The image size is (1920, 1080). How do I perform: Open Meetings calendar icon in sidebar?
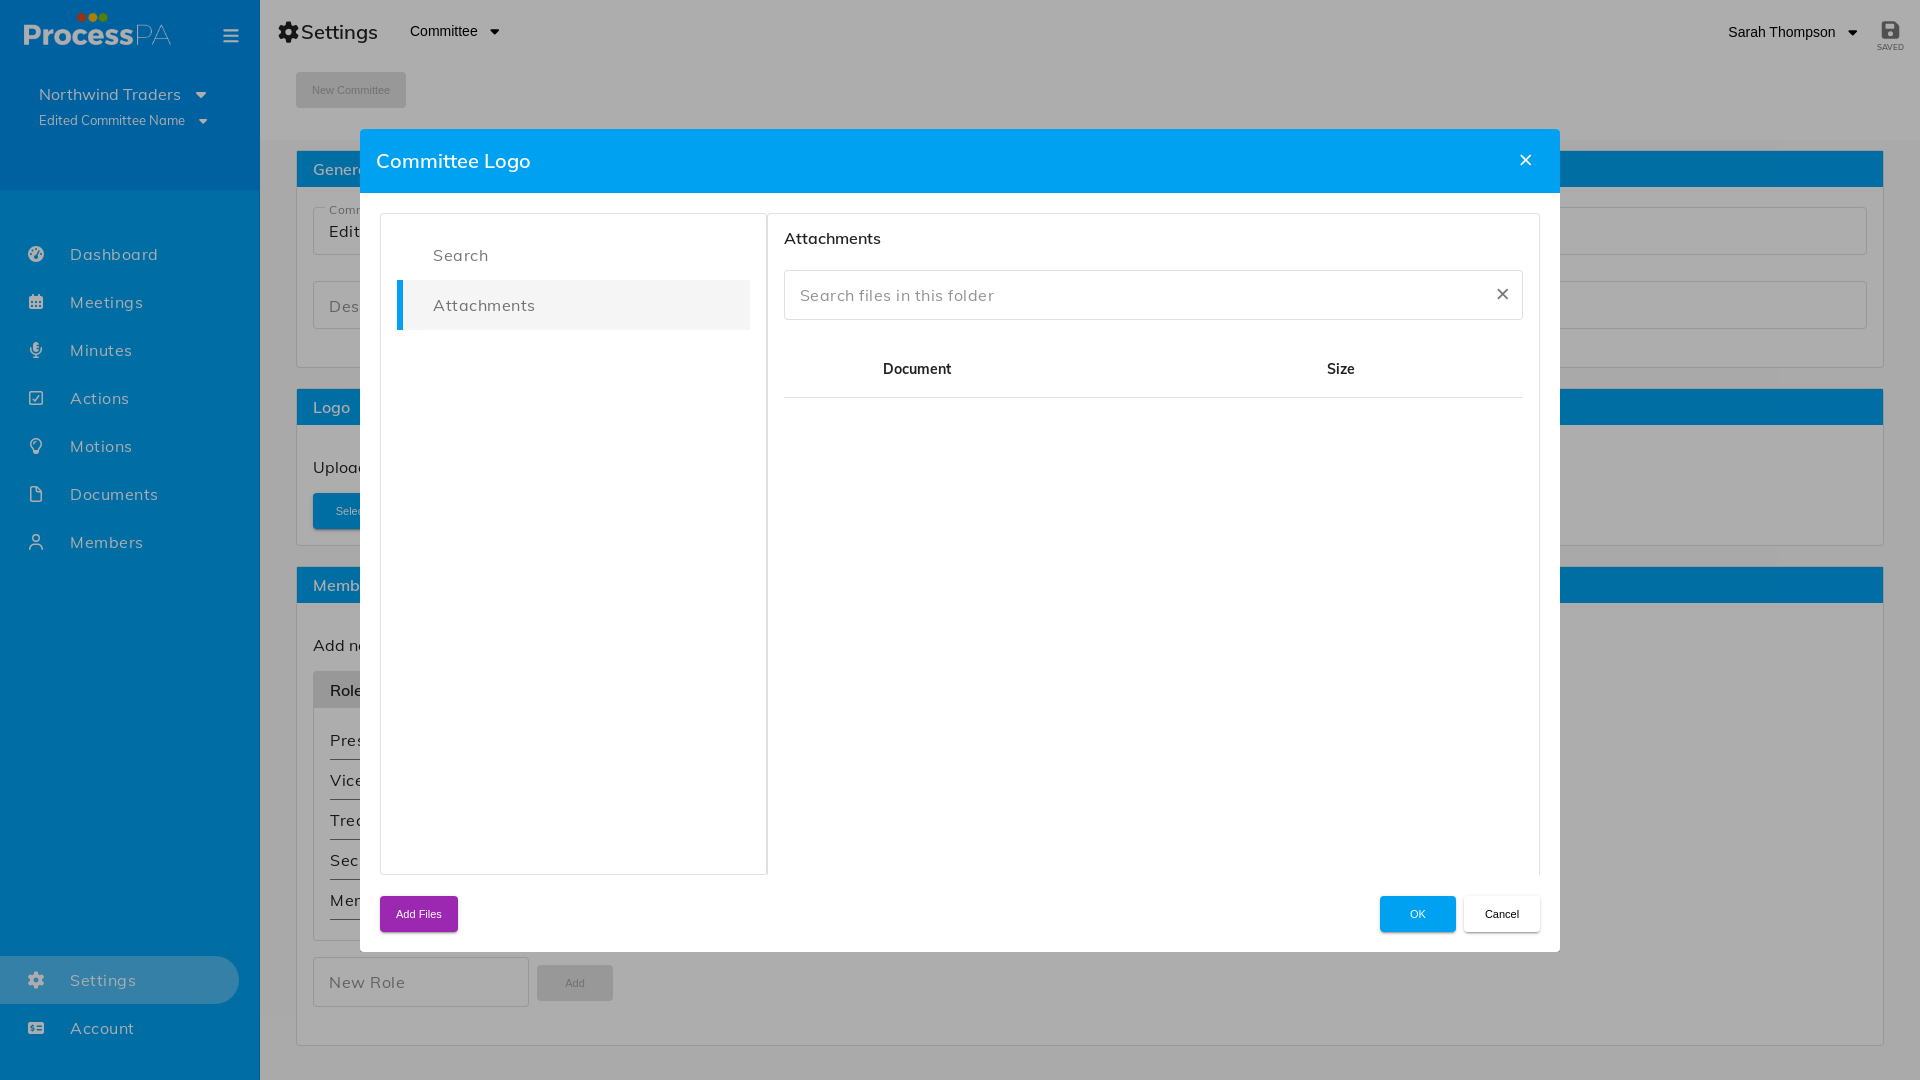click(x=36, y=302)
